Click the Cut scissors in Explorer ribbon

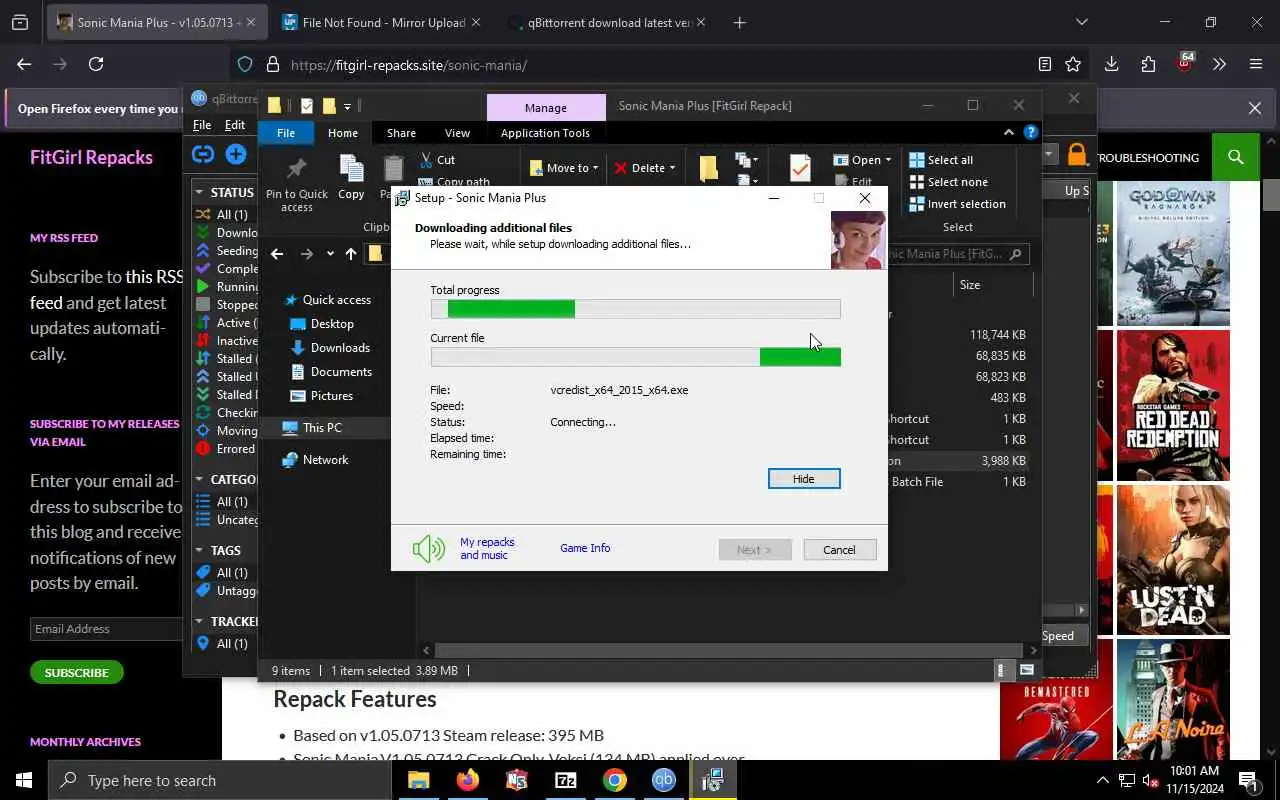(426, 160)
